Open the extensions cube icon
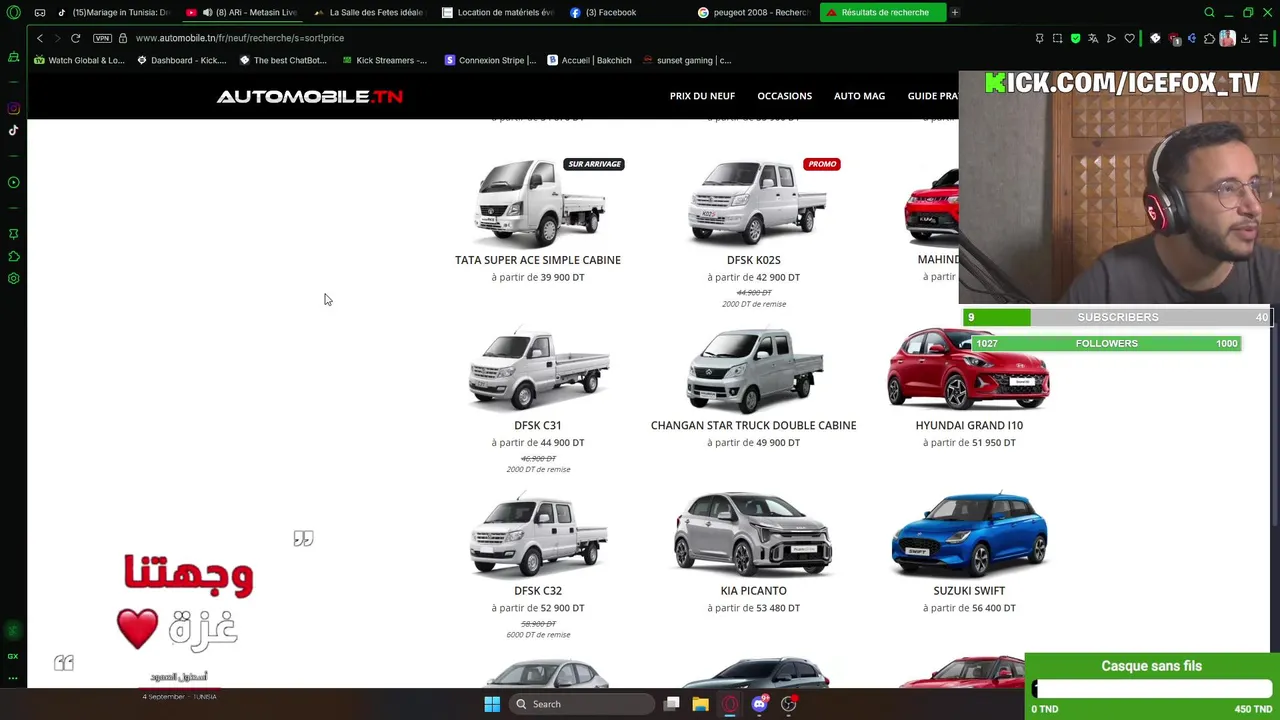This screenshot has width=1280, height=720. pyautogui.click(x=1209, y=38)
